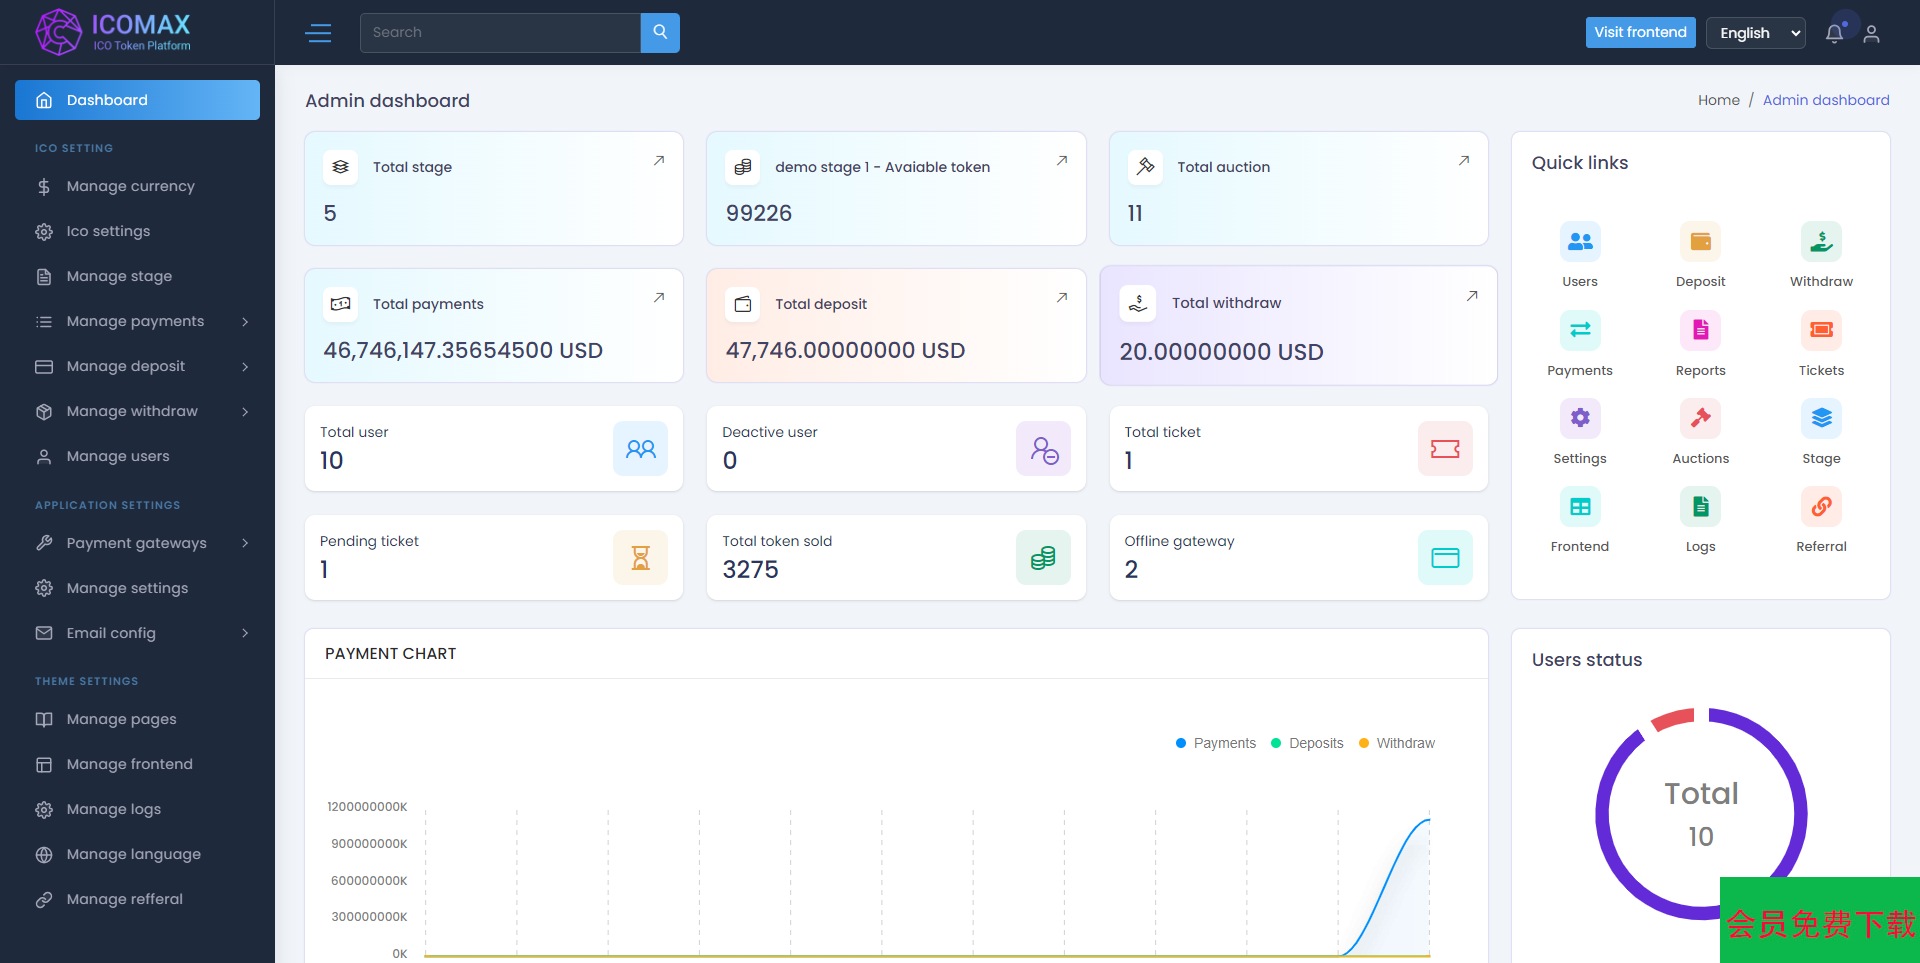Open the user profile icon in header
The height and width of the screenshot is (963, 1920).
(x=1872, y=33)
